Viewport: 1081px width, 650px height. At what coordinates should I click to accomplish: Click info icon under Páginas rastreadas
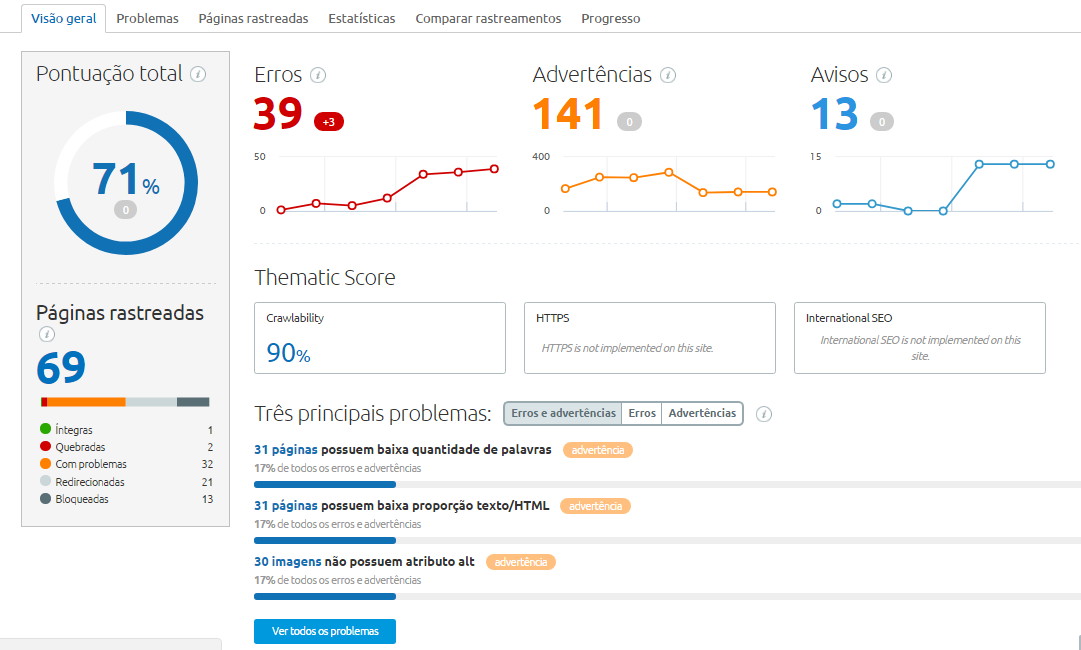[46, 334]
